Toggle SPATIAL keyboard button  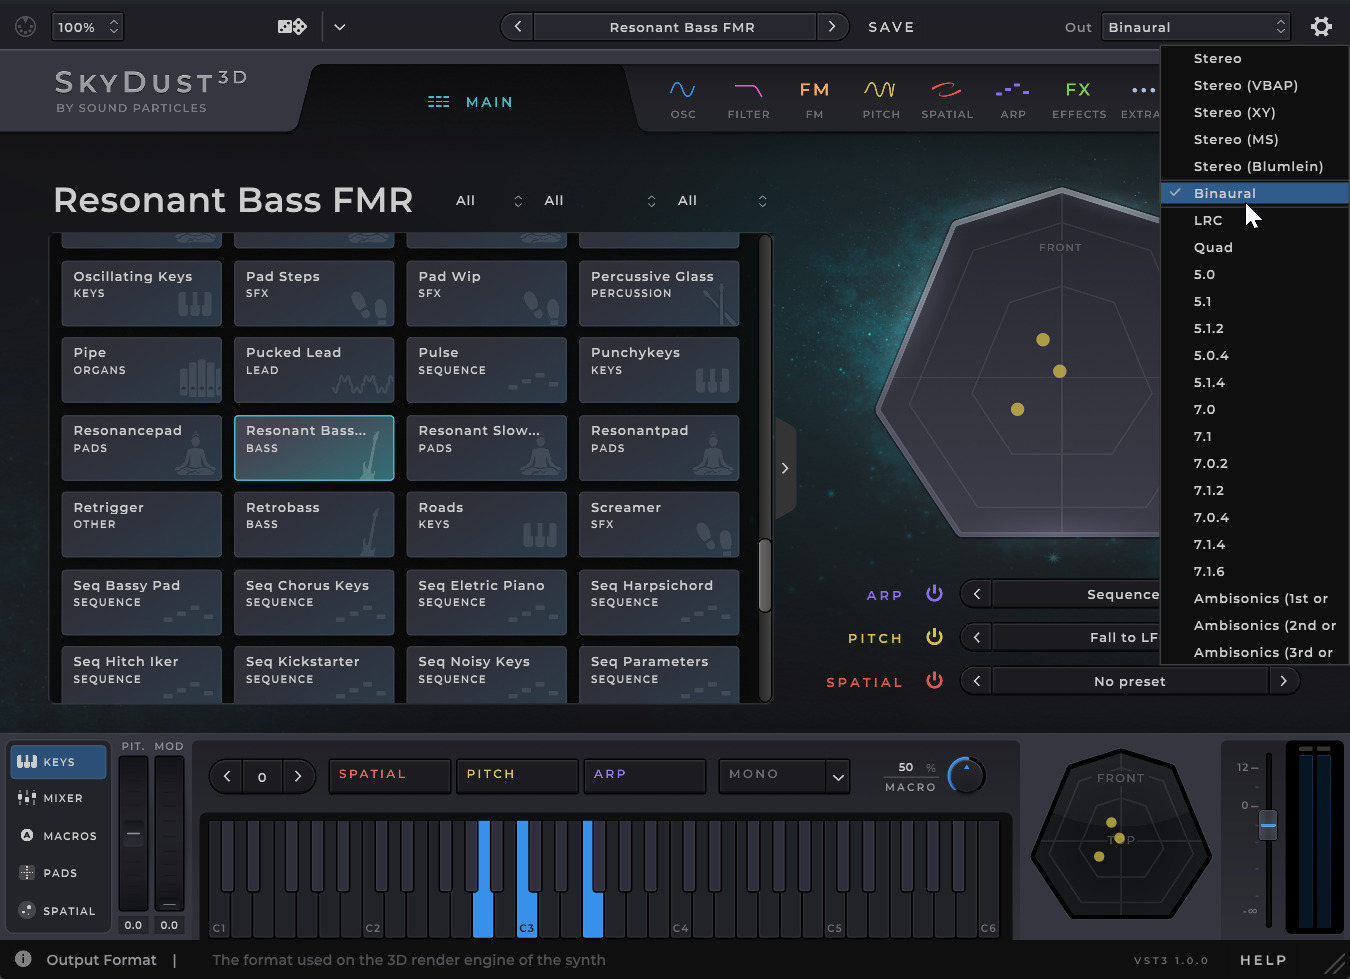click(x=389, y=775)
